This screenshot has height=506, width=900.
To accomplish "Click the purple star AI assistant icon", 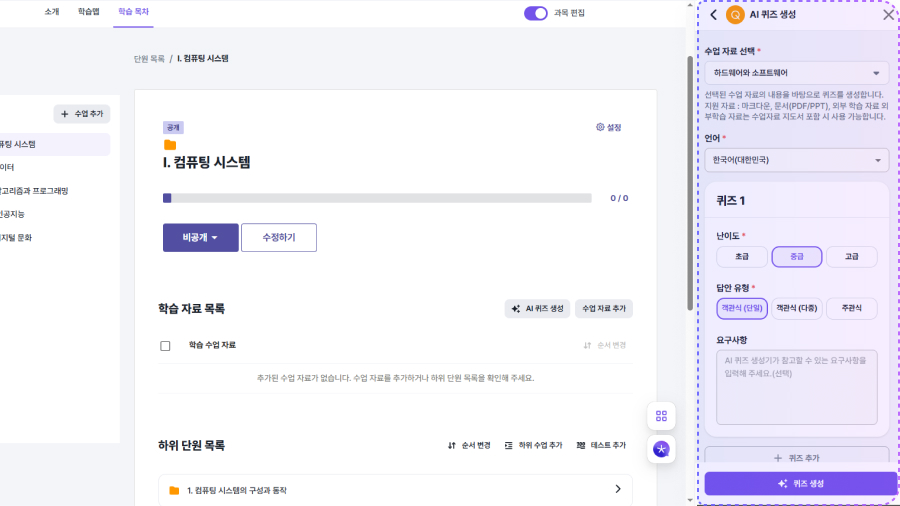I will coord(661,449).
